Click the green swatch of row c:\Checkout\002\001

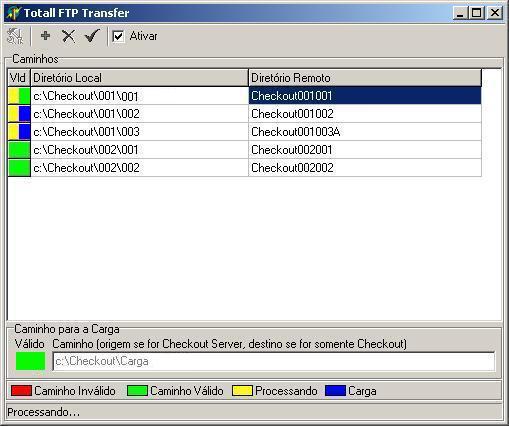point(19,150)
